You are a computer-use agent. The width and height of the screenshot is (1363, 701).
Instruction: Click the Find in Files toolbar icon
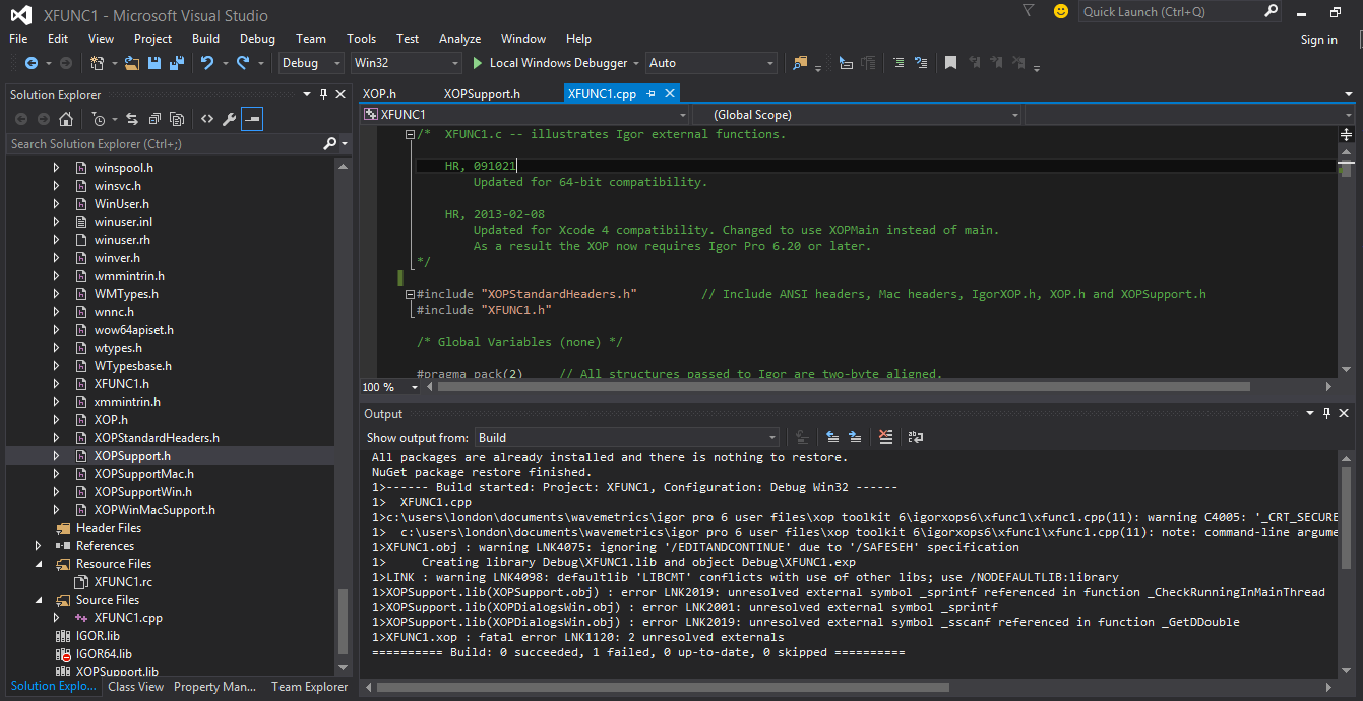click(x=800, y=63)
